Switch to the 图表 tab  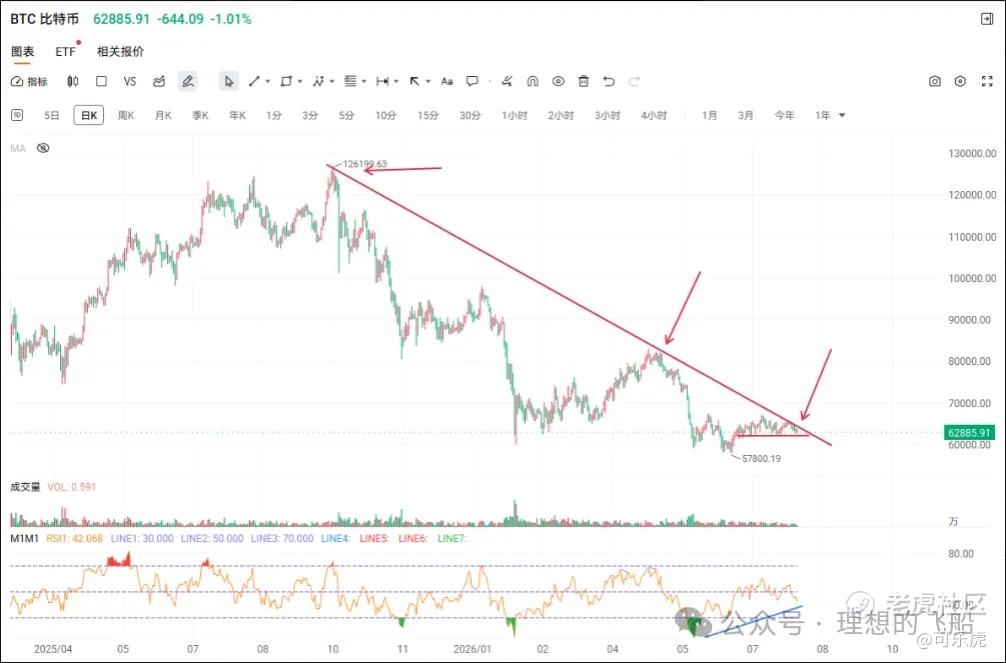point(22,51)
